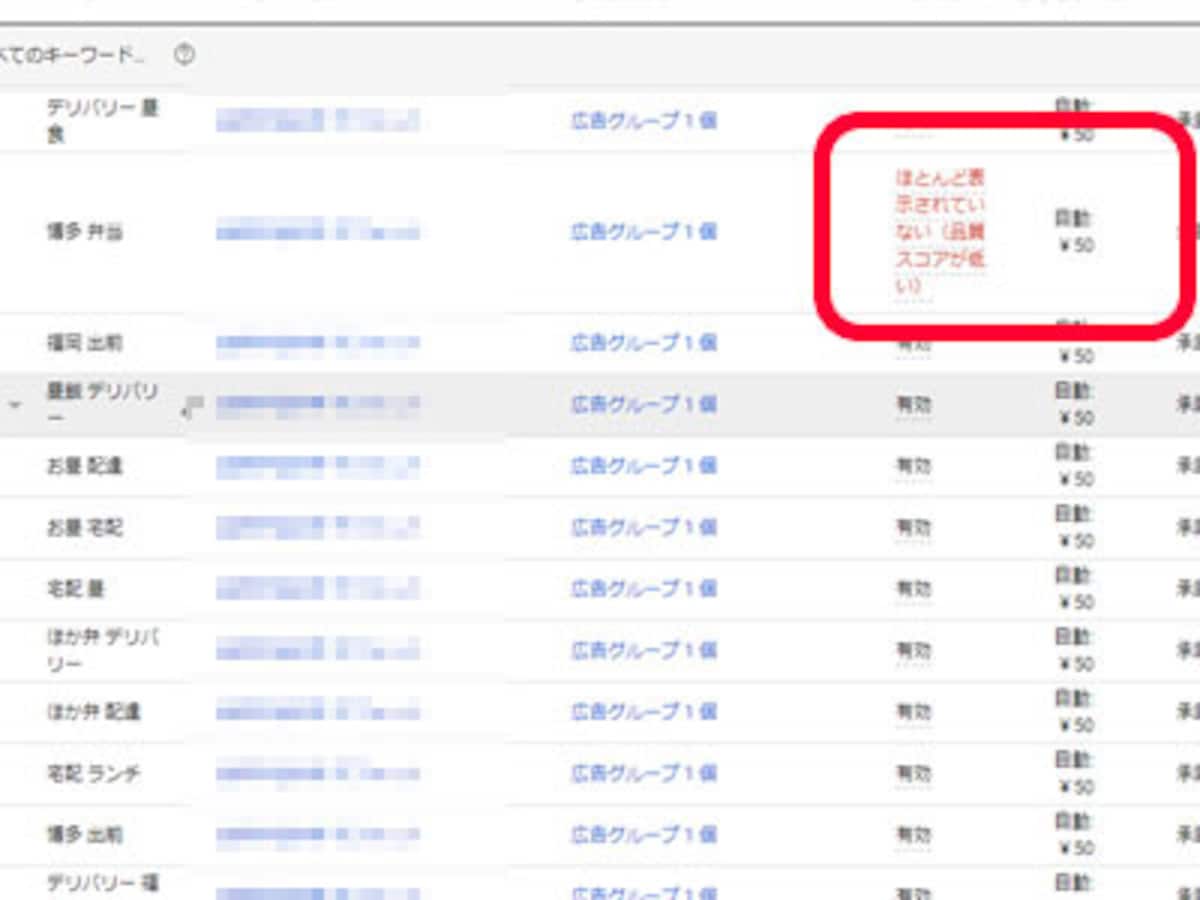The width and height of the screenshot is (1200, 900).
Task: Select keyword 宅配 ランチ
Action: coord(94,773)
